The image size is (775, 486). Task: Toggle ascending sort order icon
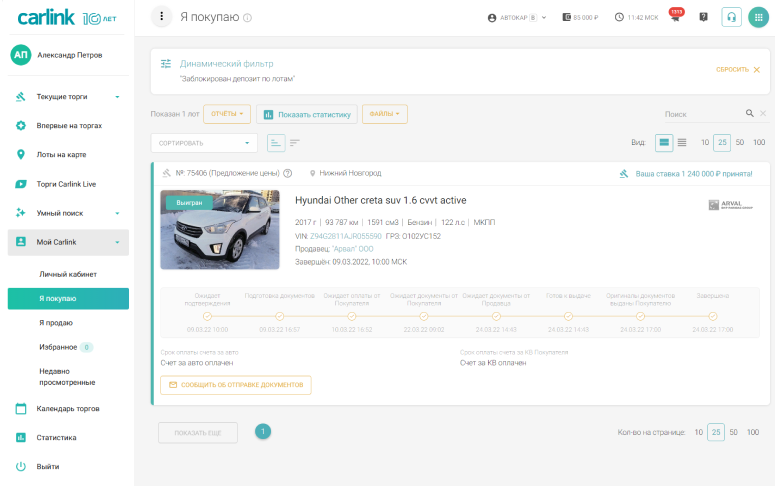276,143
